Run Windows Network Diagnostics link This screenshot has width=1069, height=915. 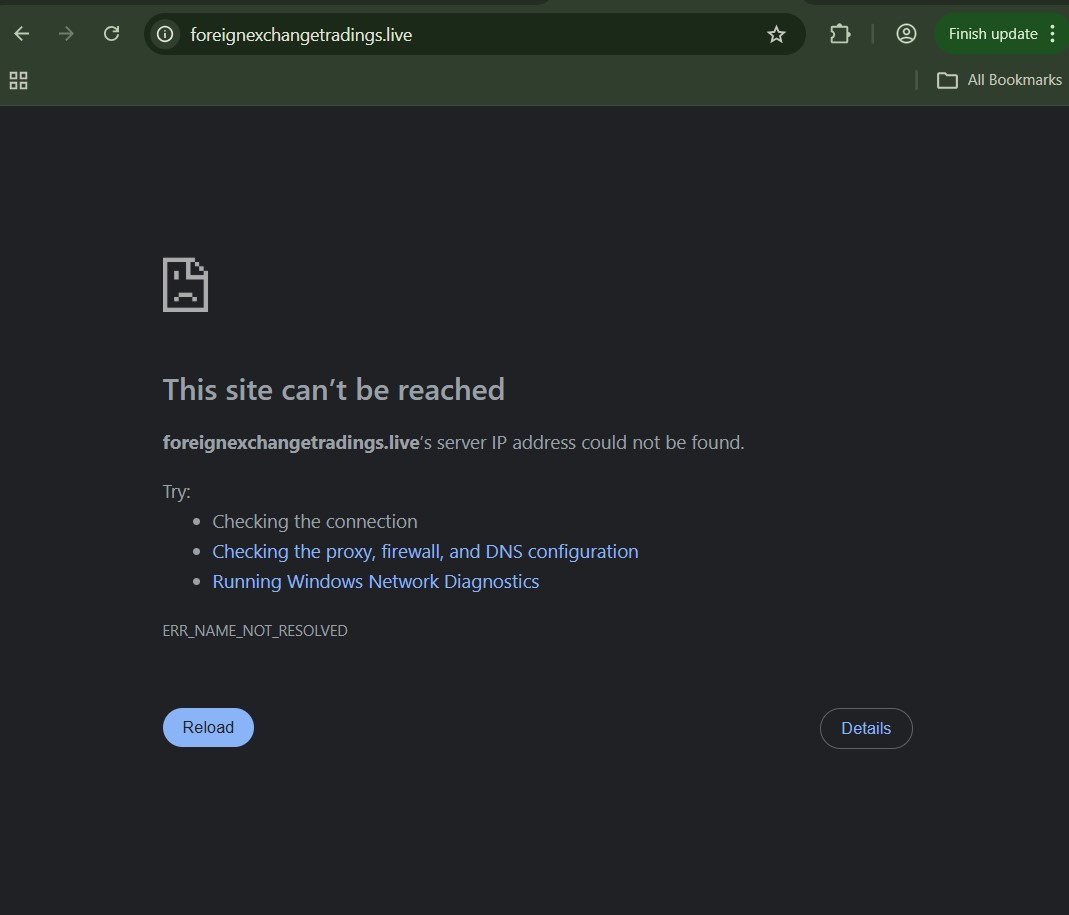375,582
